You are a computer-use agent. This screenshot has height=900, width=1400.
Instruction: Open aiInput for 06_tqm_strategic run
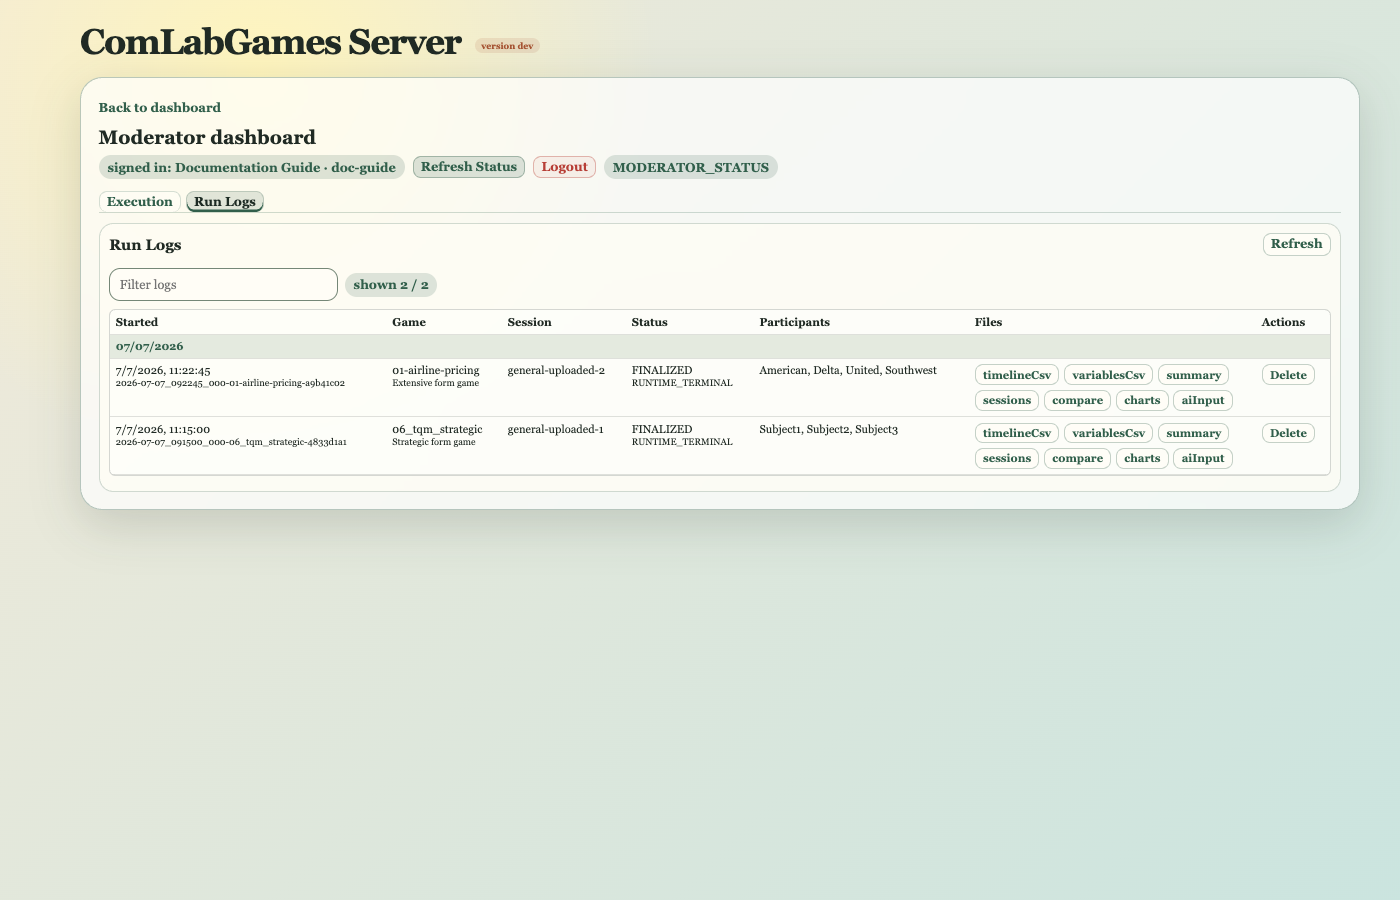[1203, 458]
